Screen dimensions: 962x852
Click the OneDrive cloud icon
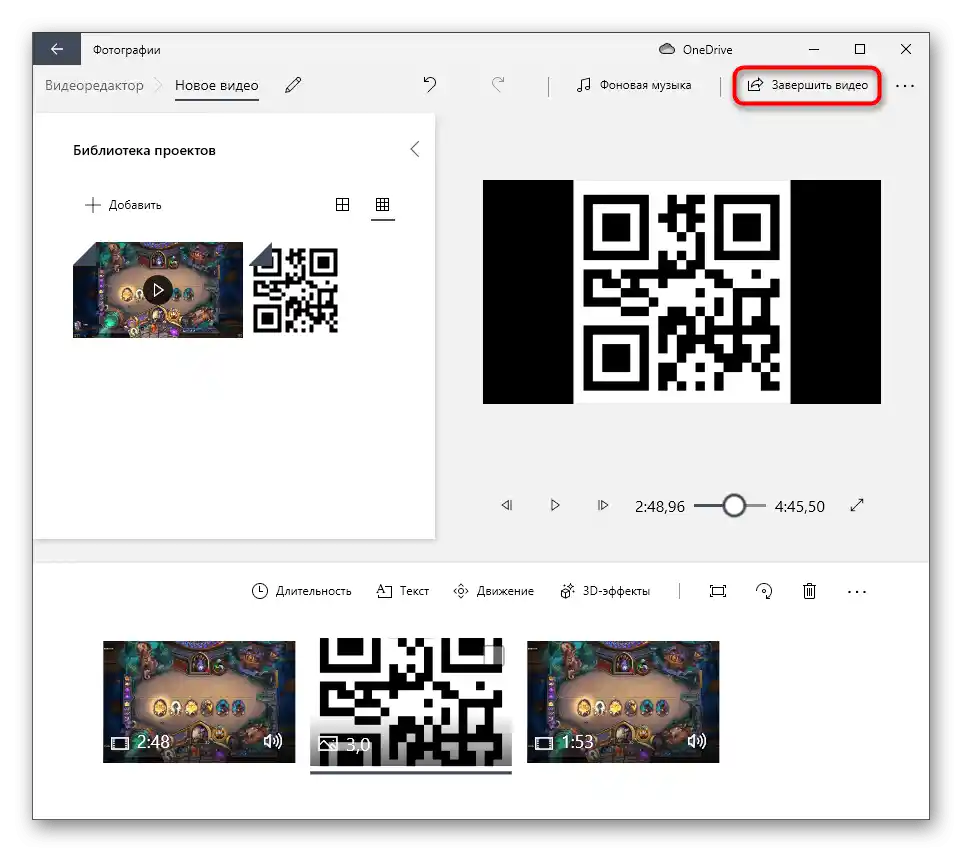pyautogui.click(x=667, y=49)
